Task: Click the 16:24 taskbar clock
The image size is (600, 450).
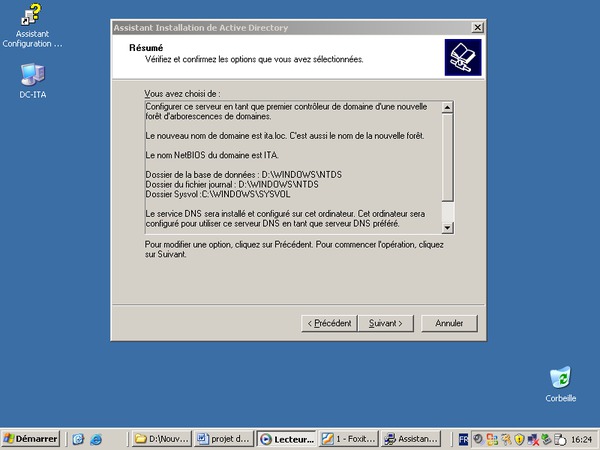Action: 581,439
